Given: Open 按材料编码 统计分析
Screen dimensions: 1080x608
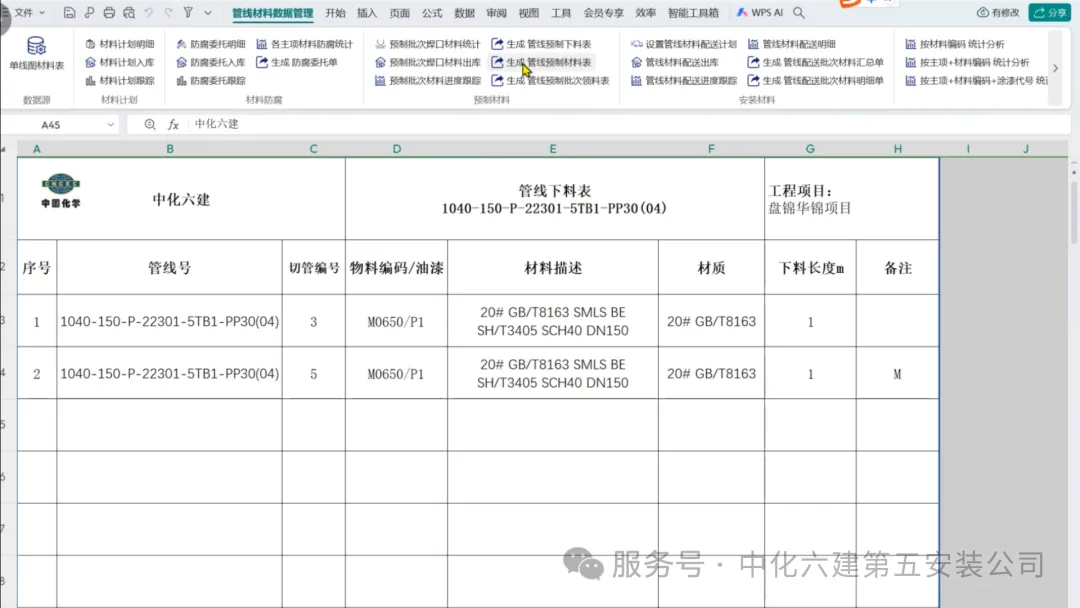Looking at the screenshot, I should (955, 44).
